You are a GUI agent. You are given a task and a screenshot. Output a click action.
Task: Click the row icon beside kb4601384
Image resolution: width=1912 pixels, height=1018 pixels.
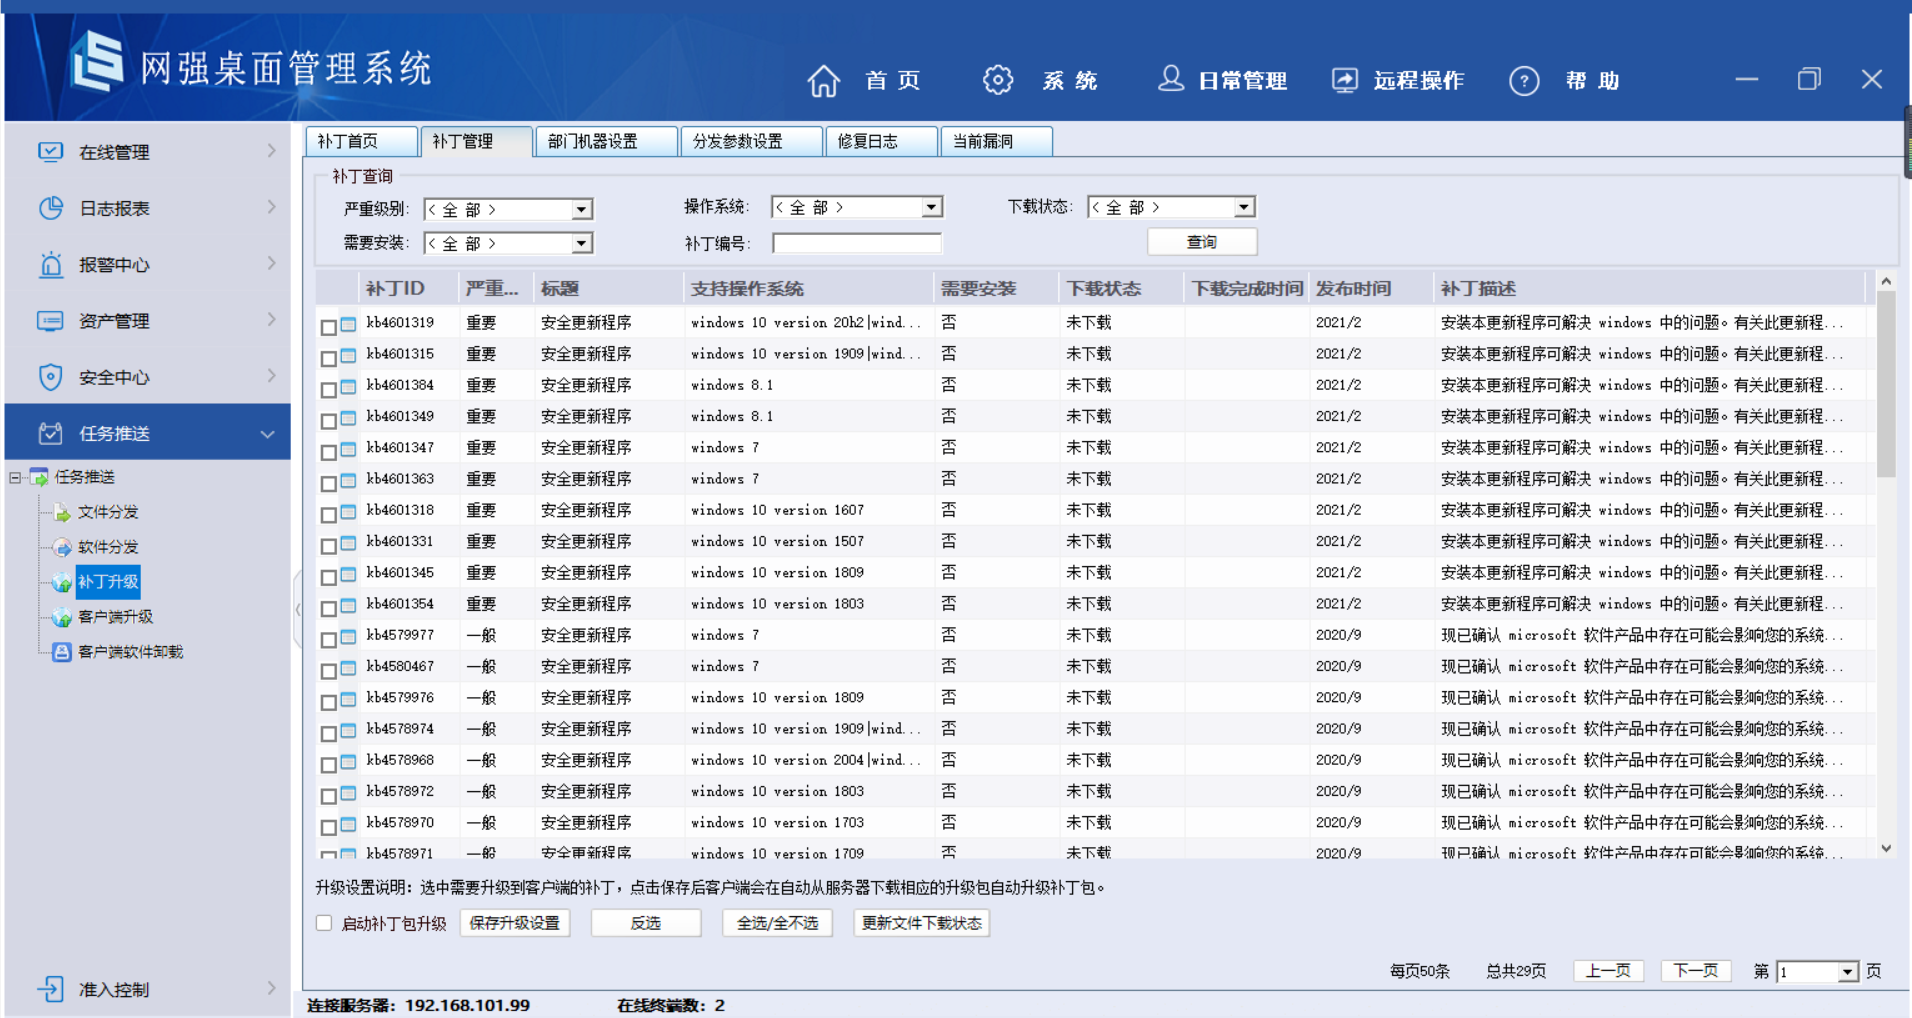pos(348,386)
